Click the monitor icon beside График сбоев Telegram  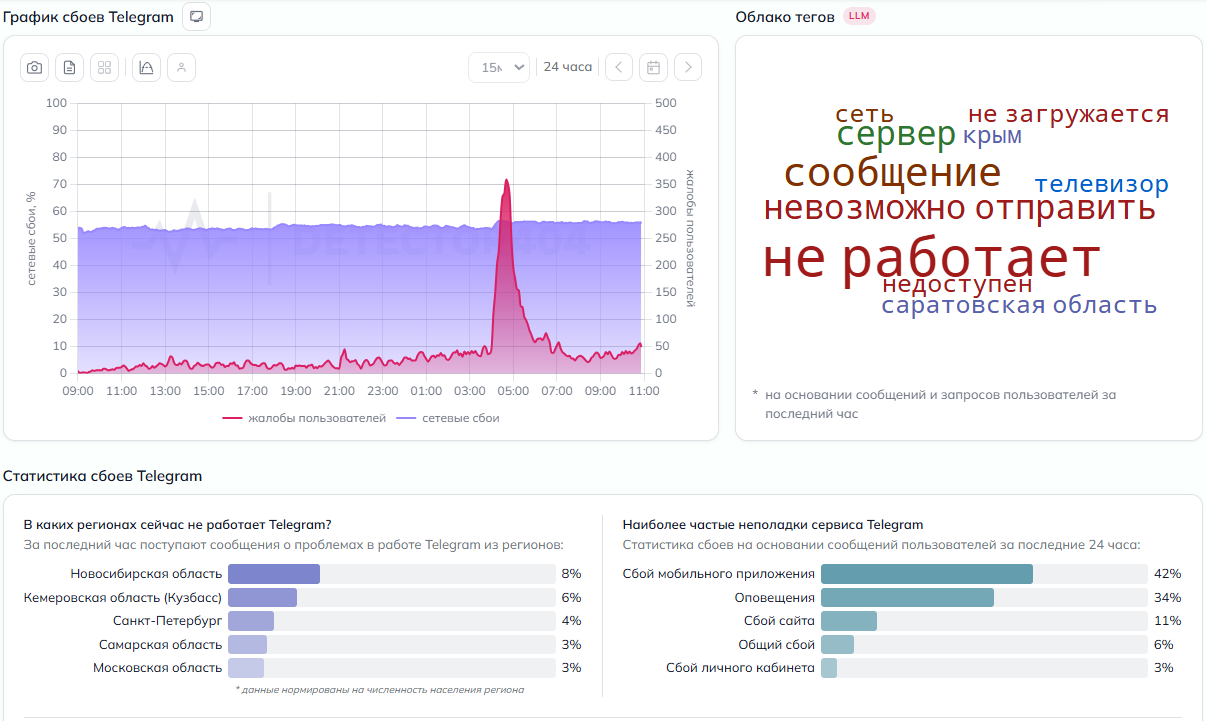(197, 17)
